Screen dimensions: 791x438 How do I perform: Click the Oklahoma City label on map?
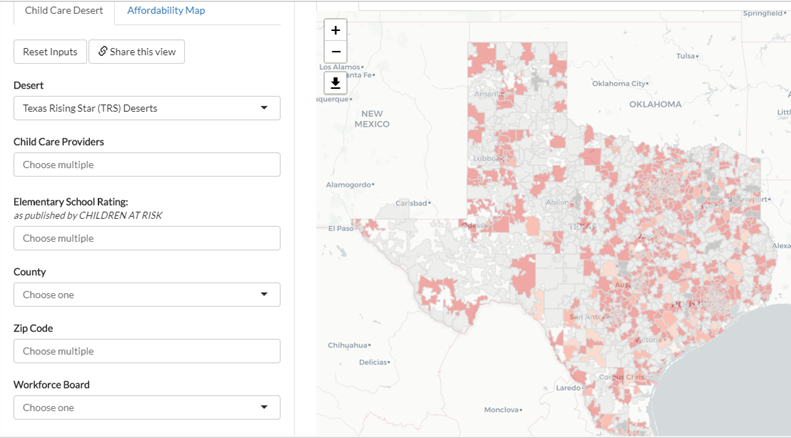(x=627, y=84)
